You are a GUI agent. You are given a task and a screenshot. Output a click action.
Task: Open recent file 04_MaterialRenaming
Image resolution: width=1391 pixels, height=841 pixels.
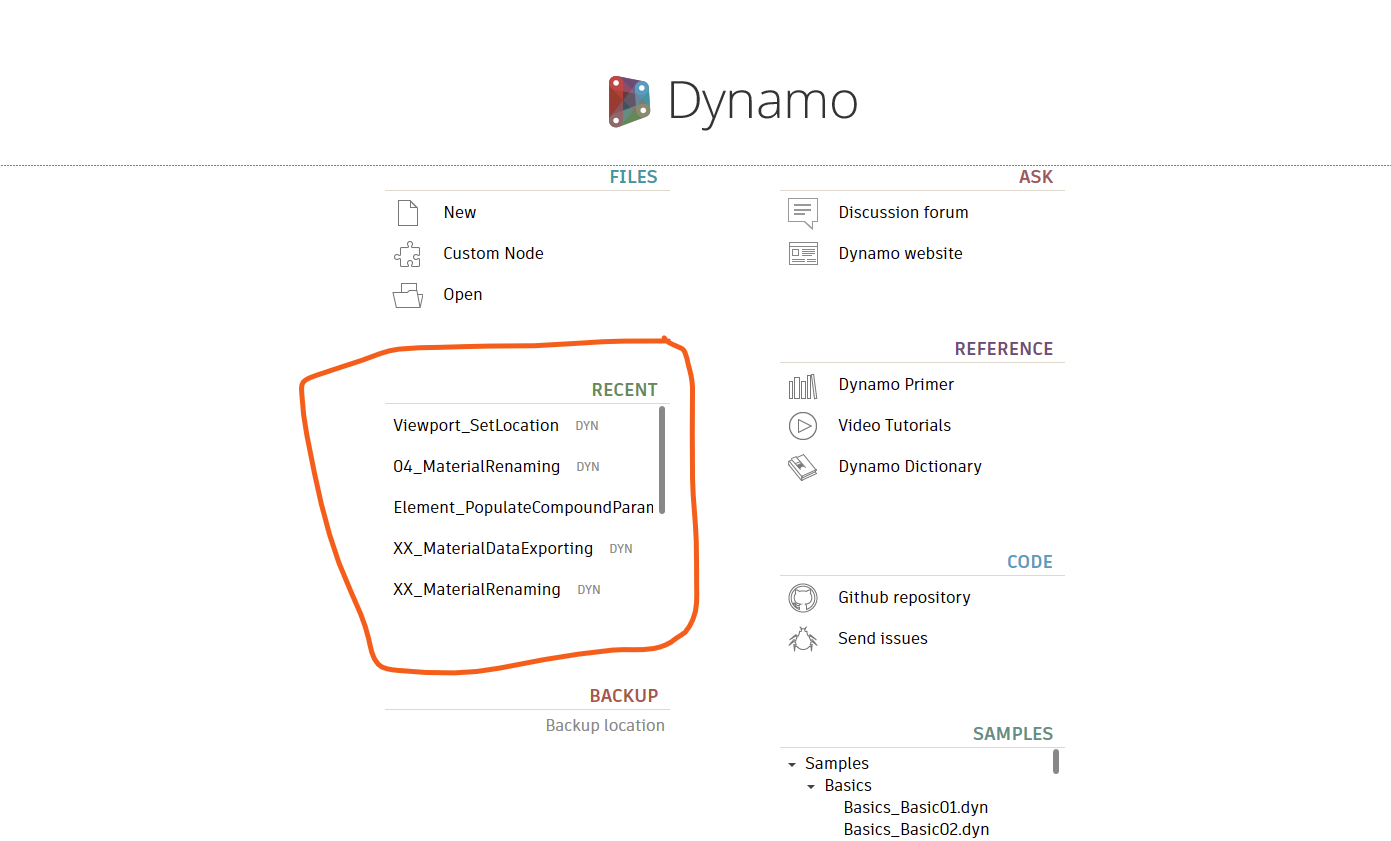tap(476, 467)
